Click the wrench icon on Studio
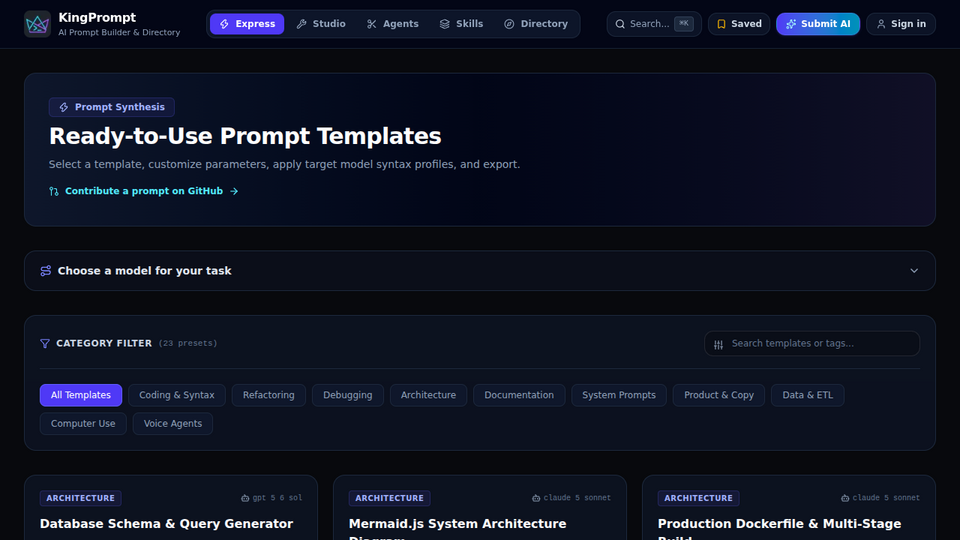Image resolution: width=960 pixels, height=540 pixels. click(x=302, y=24)
